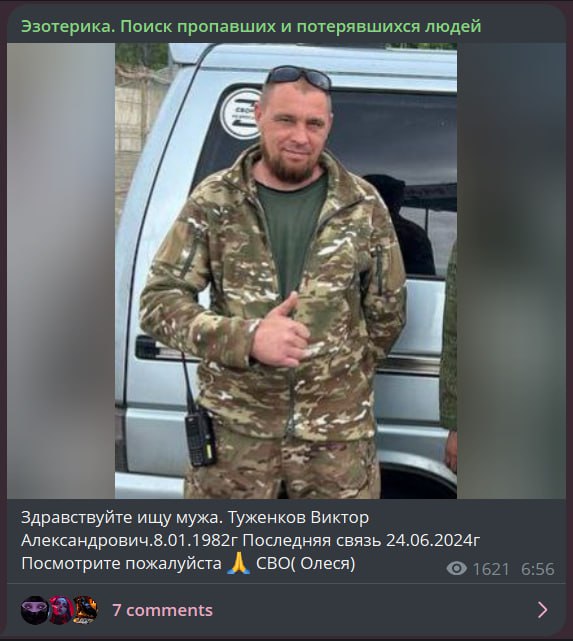Click the СВО( Олеся) signature text
The image size is (573, 641).
pos(306,564)
